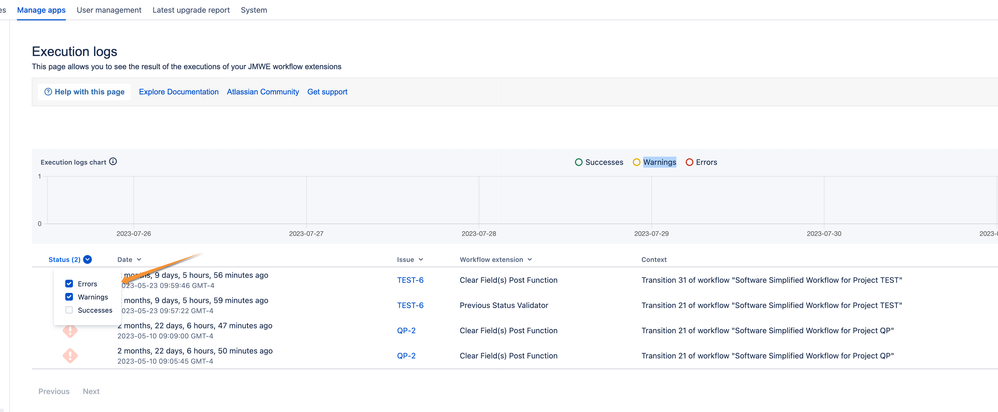Open TEST-6 issue for Previous Status Validator

(411, 305)
